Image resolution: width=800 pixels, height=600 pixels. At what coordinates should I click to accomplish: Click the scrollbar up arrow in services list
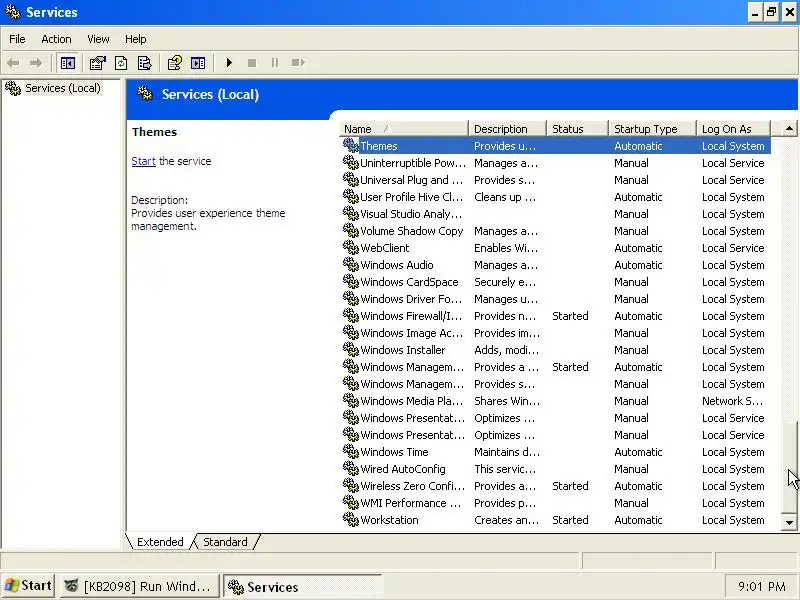click(x=789, y=129)
